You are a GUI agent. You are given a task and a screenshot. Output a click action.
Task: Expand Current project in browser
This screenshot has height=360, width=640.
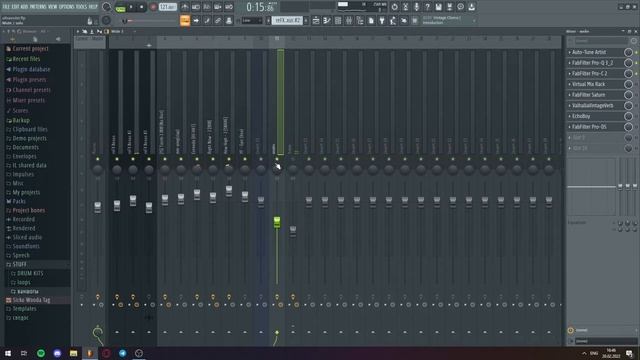(30, 49)
